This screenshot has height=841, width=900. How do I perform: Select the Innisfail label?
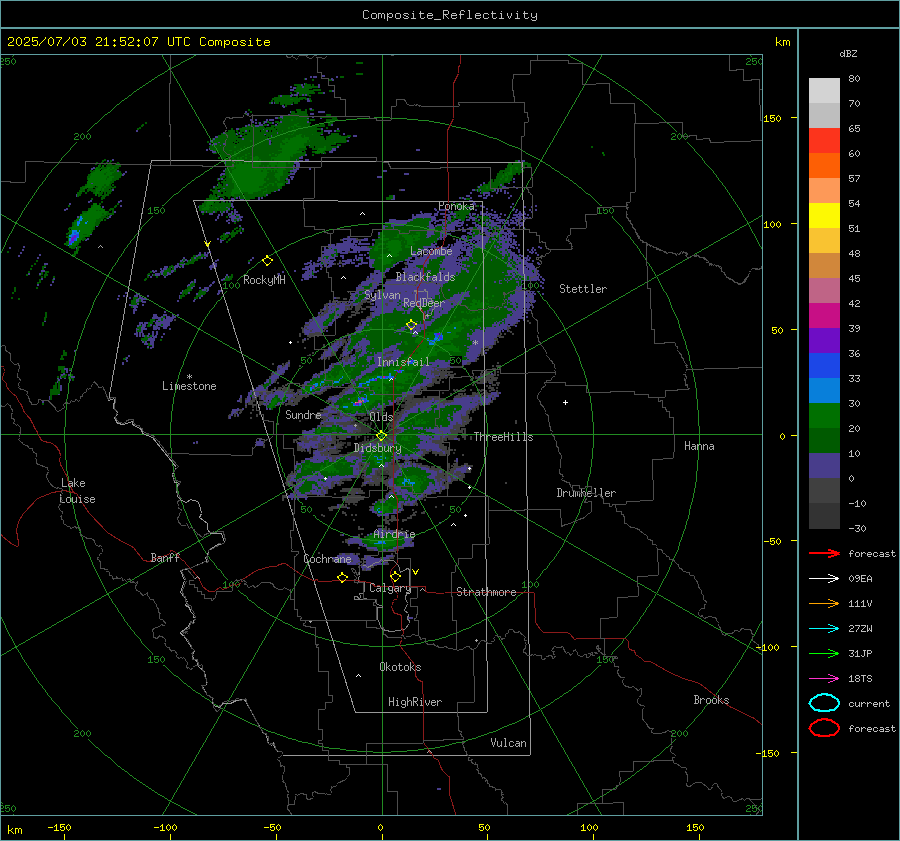403,362
